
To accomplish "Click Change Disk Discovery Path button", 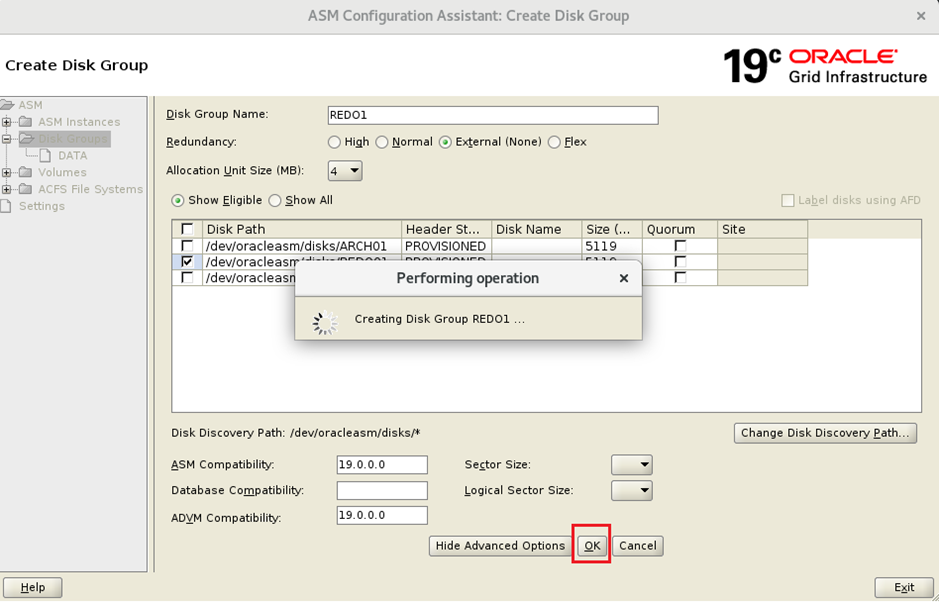I will coord(825,433).
